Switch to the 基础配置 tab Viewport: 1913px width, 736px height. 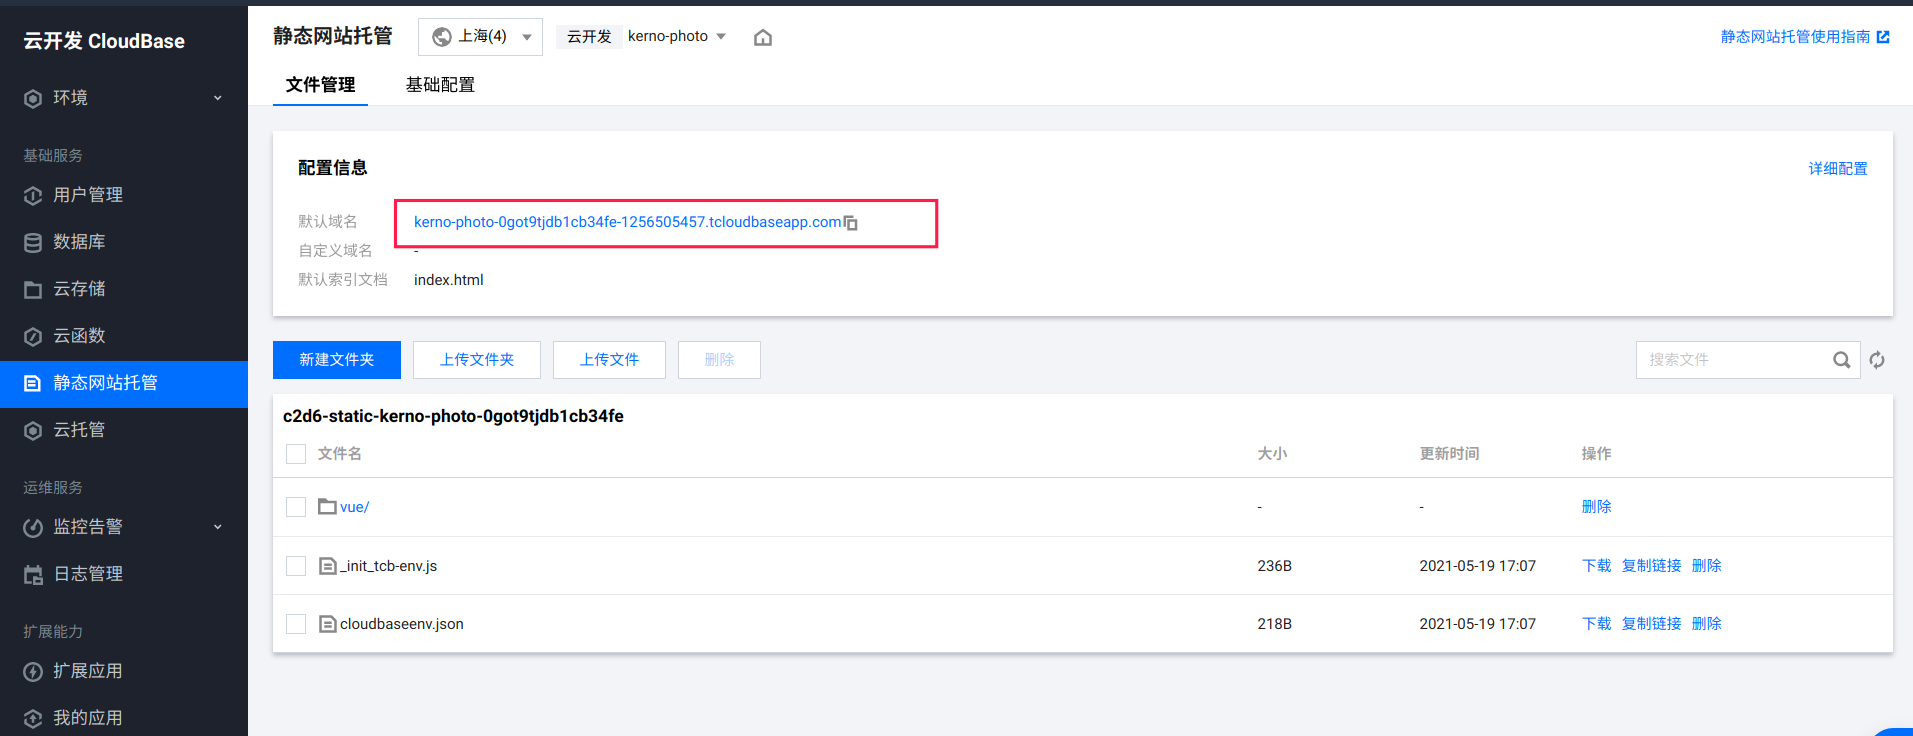[x=440, y=85]
